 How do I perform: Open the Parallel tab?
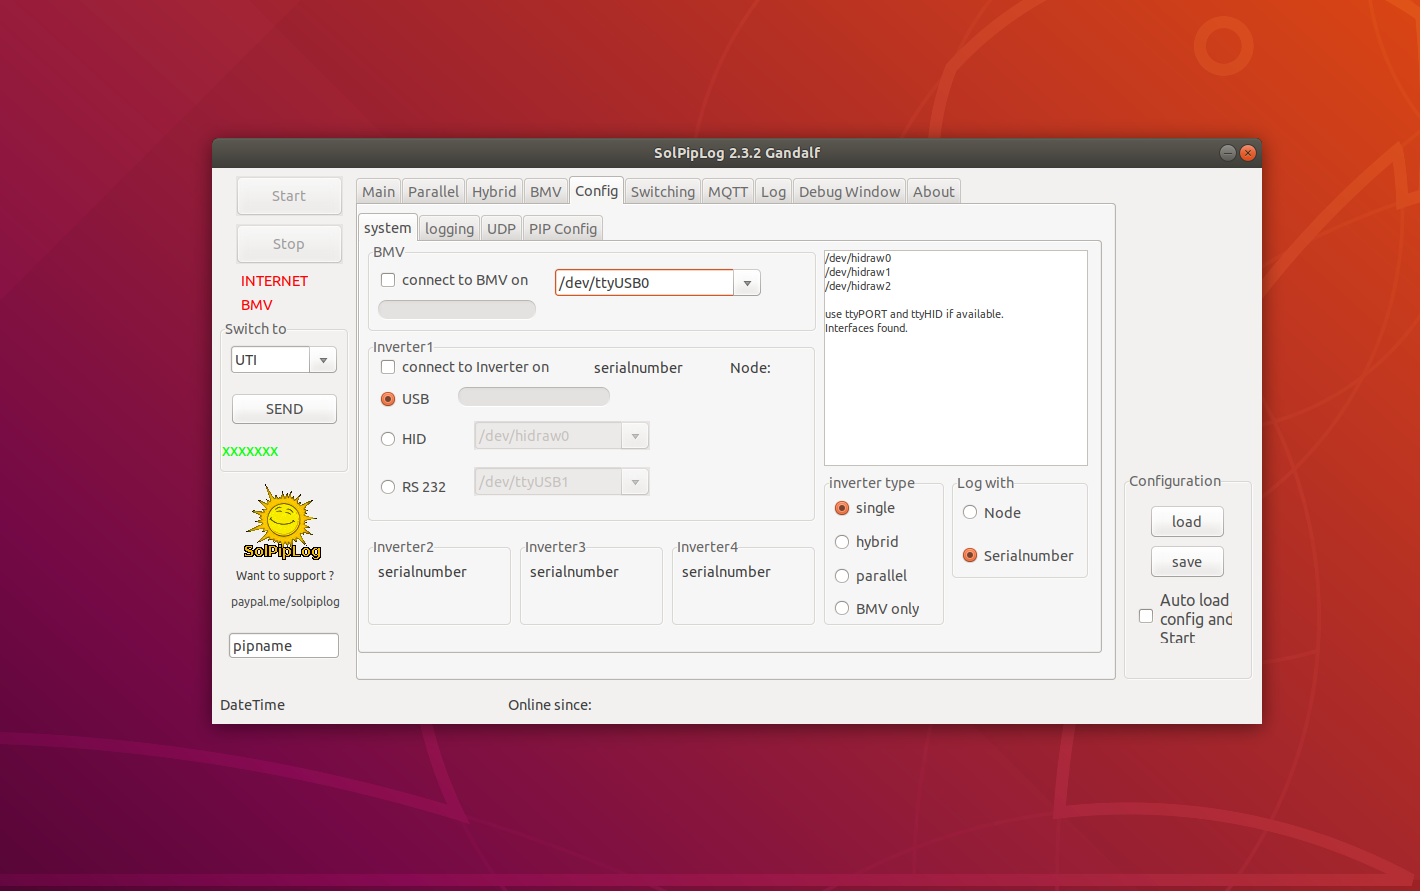click(x=434, y=192)
